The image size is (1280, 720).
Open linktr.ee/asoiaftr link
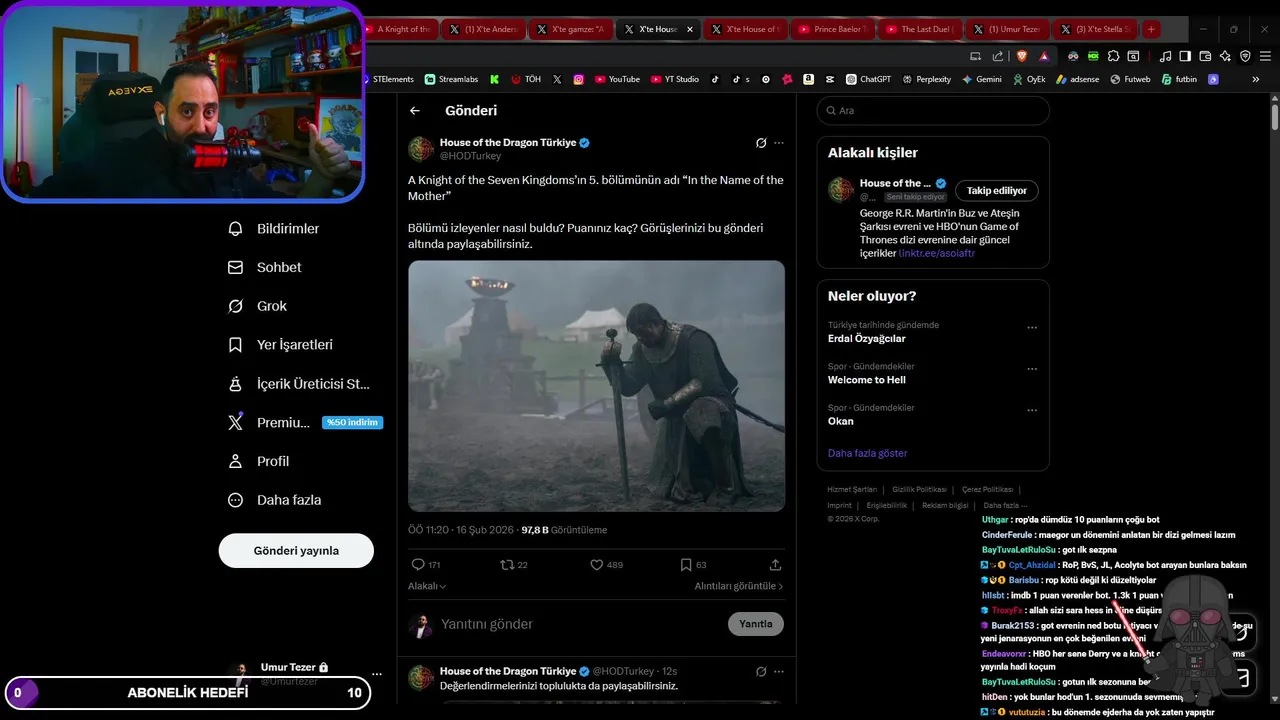pyautogui.click(x=937, y=253)
